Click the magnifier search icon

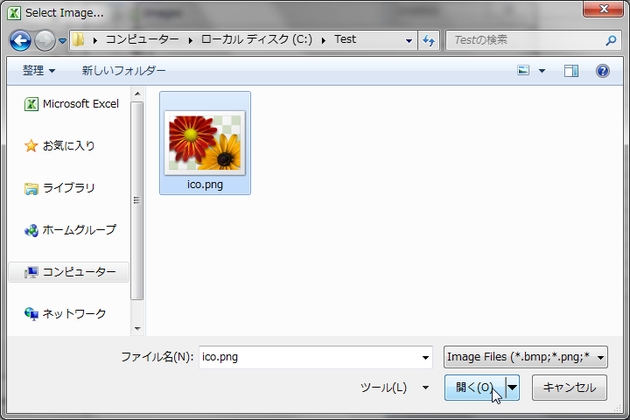tap(611, 40)
